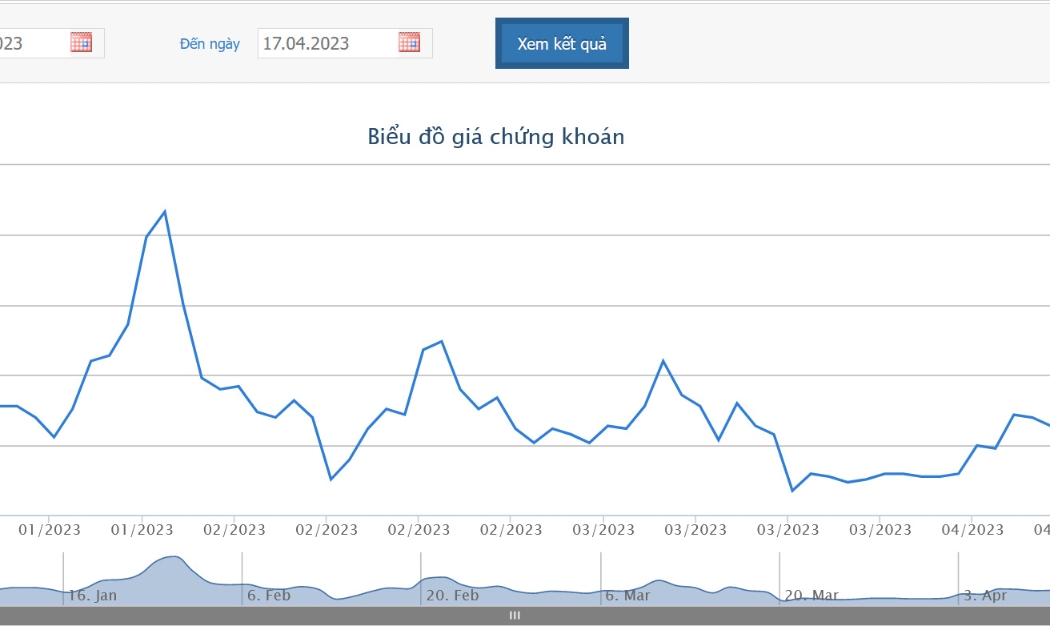Click the '16. Jan' marker in the navigator

pos(92,595)
